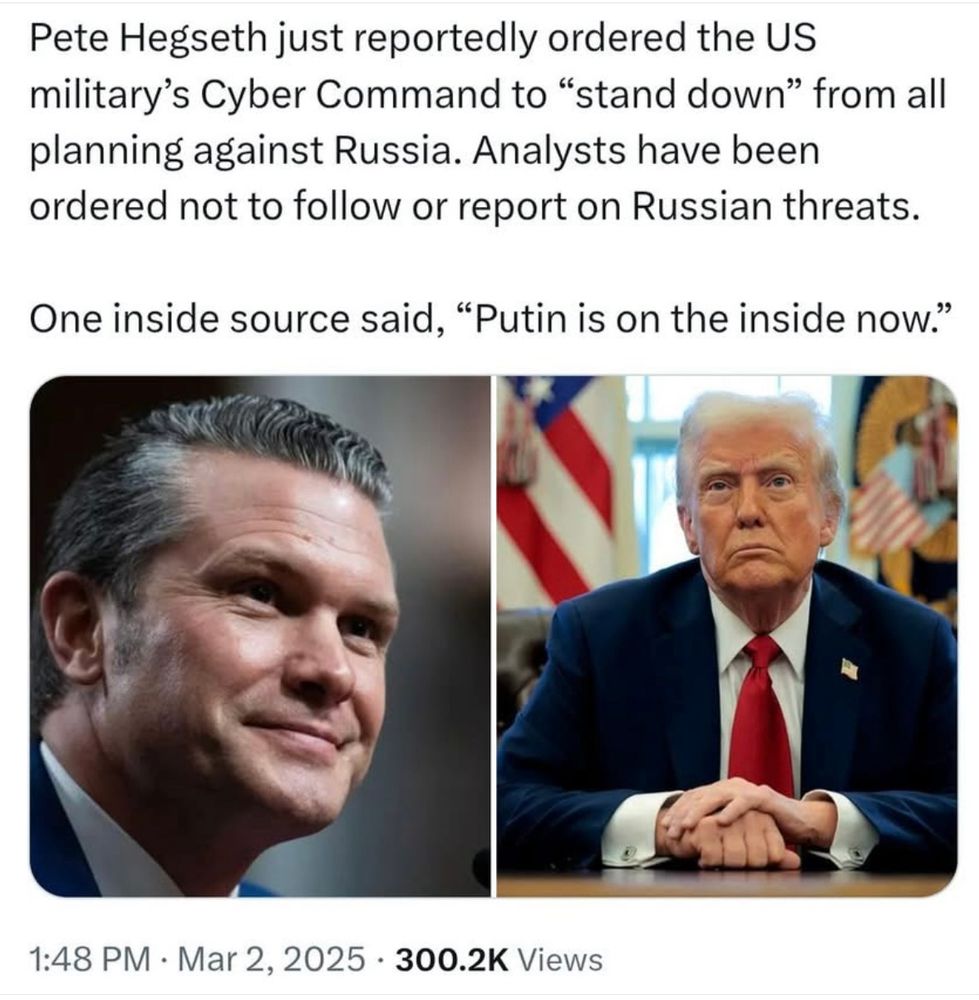Click the "Putin is on the inside now." quote
Viewport: 979px width, 1000px height.
click(x=705, y=318)
